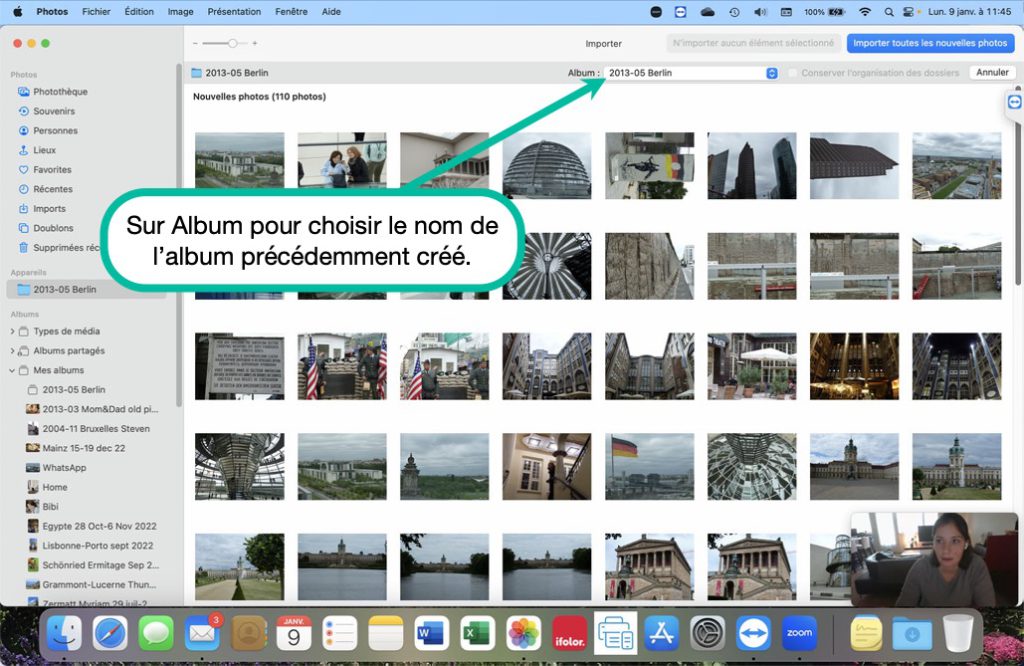Collapse the Mes albums group

(12, 370)
